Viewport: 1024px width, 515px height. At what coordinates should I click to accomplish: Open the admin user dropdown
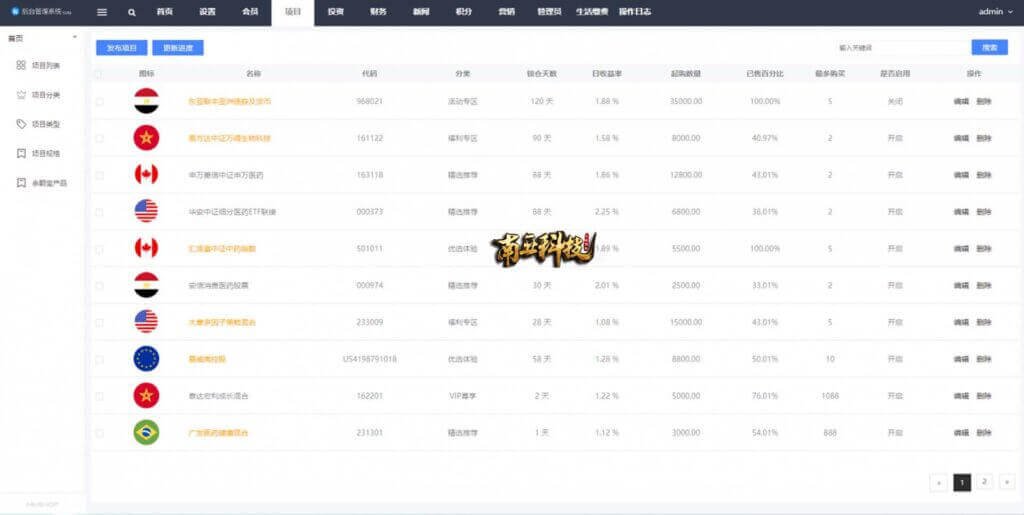click(x=993, y=12)
